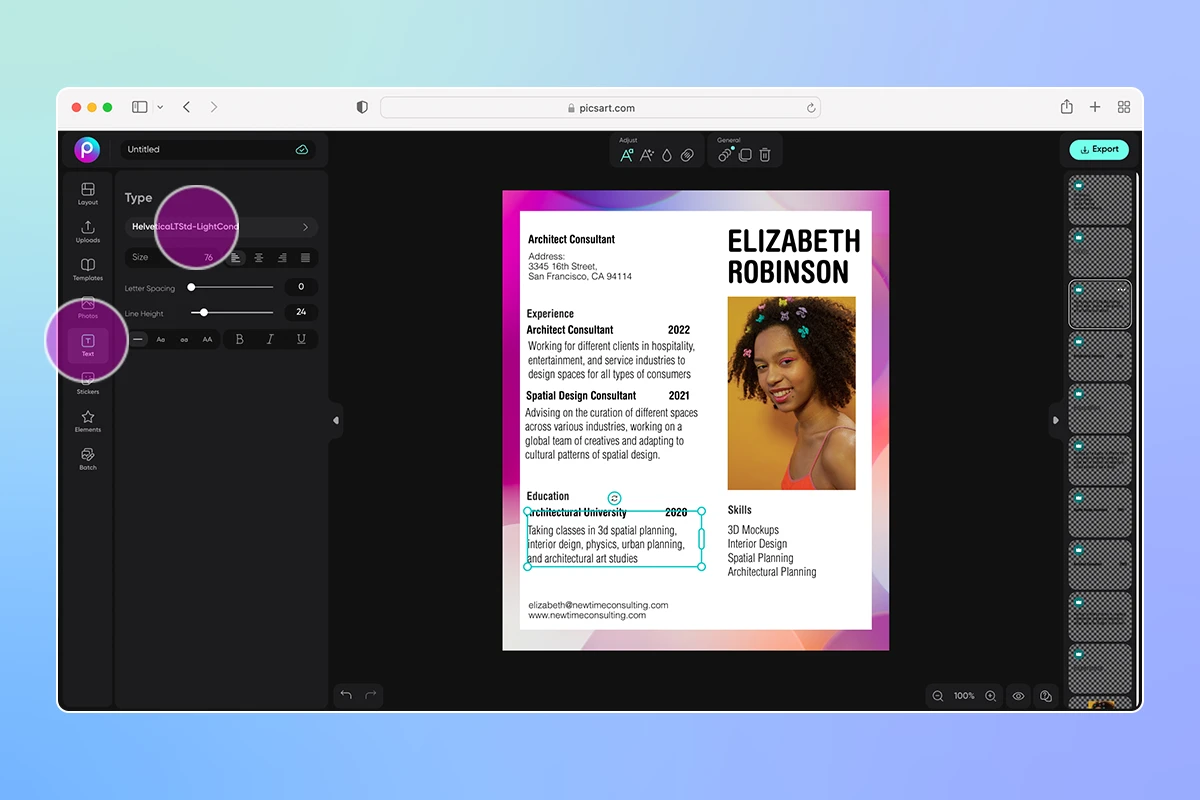This screenshot has height=800, width=1200.
Task: Toggle bold formatting for the text
Action: [x=239, y=339]
